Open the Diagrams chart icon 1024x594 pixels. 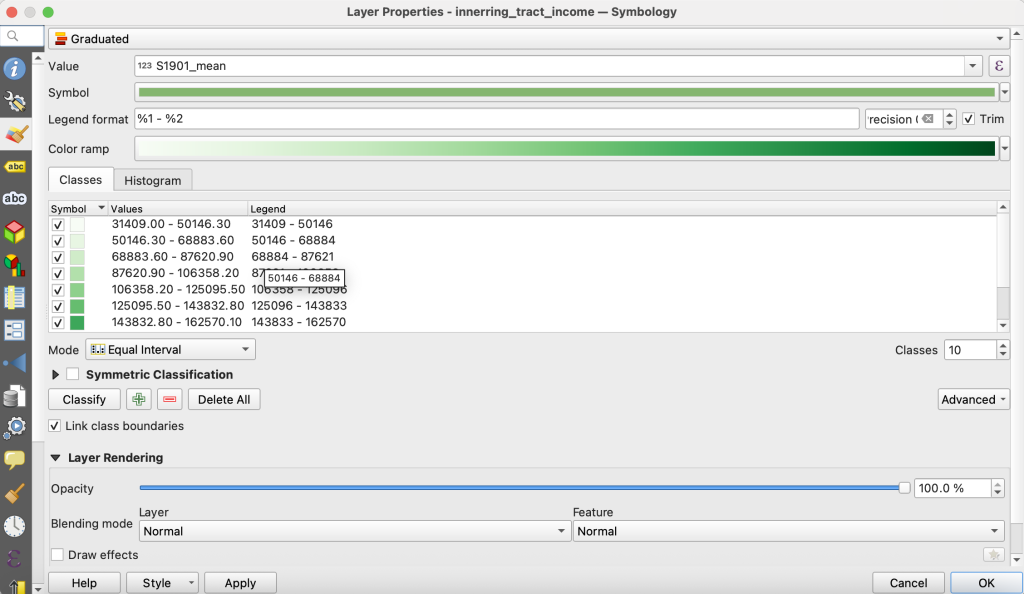tap(15, 265)
